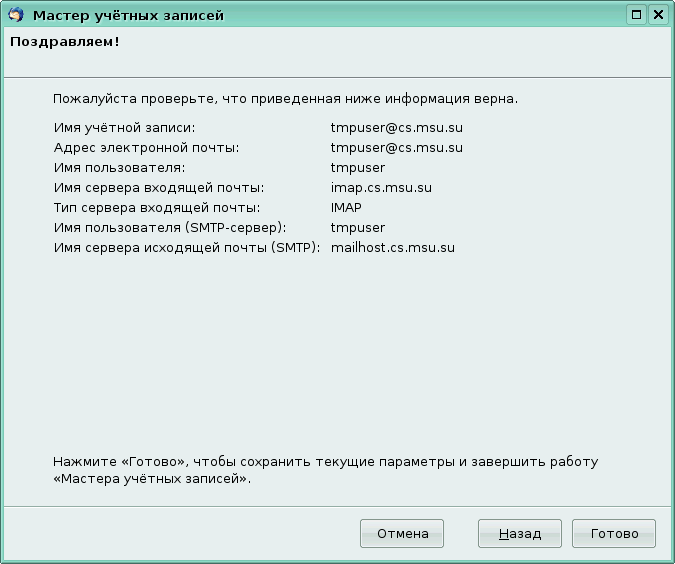Click the IMAP server type value
Image resolution: width=675 pixels, height=564 pixels.
tap(346, 208)
